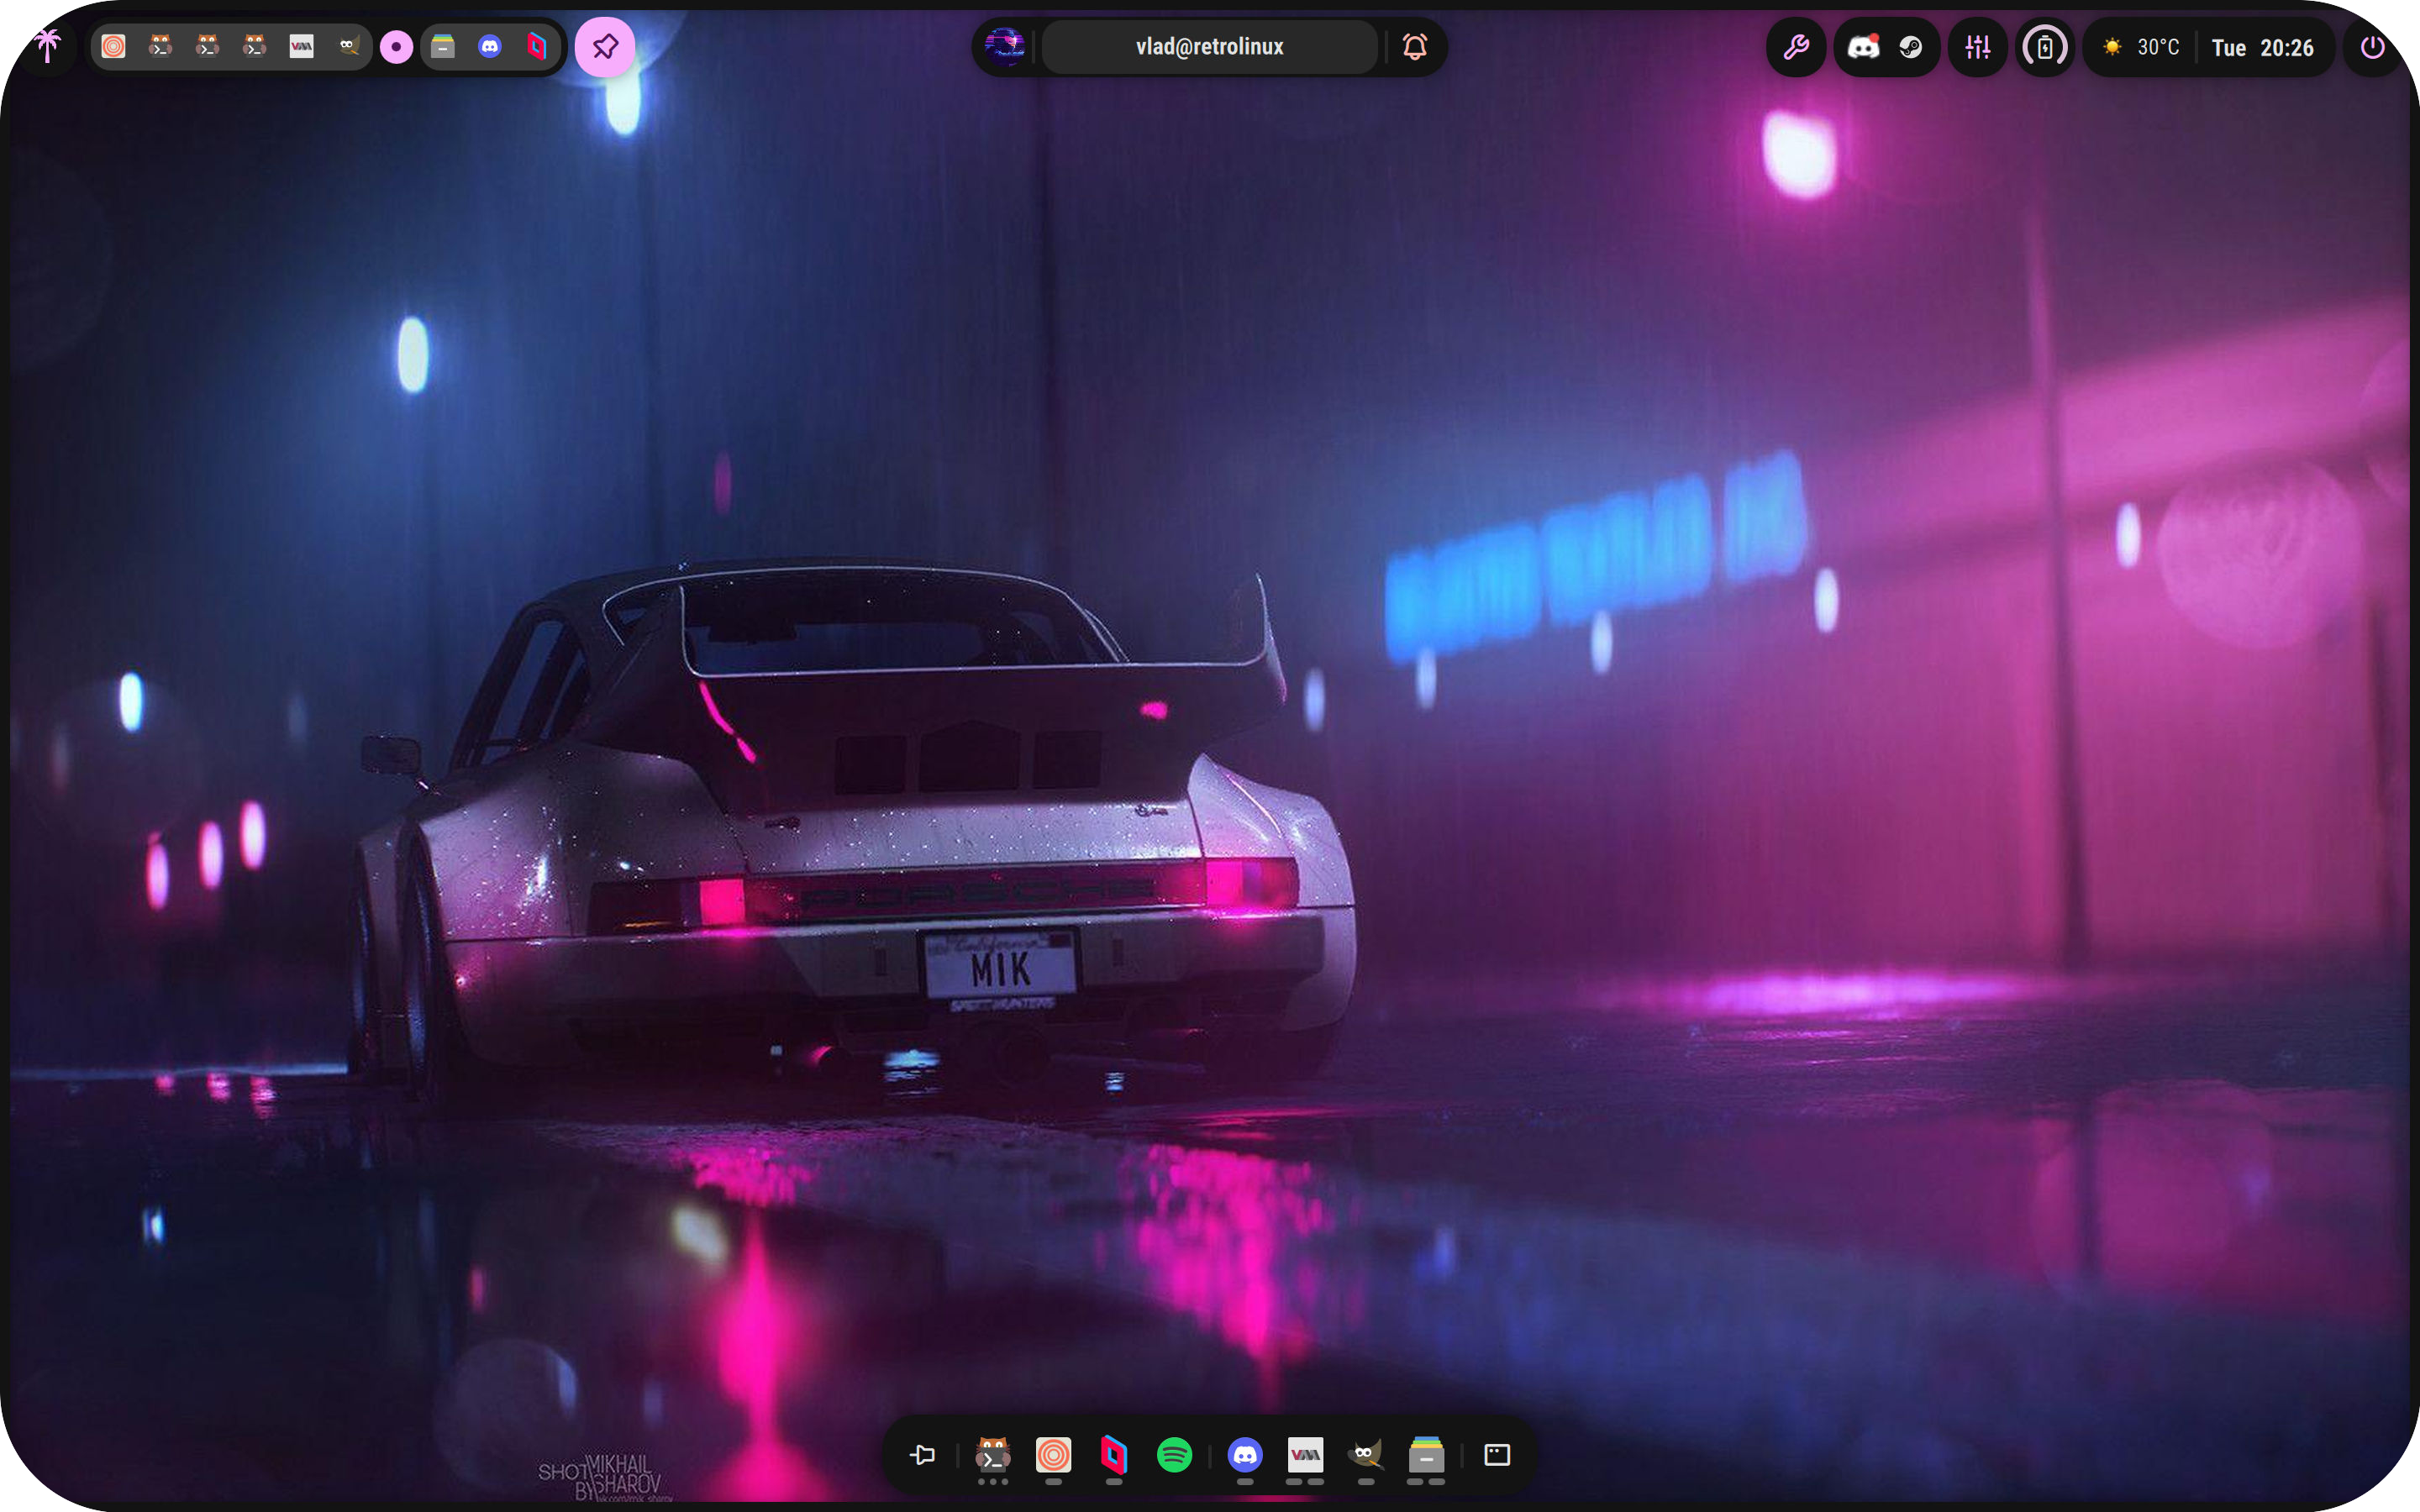This screenshot has height=1512, width=2420.
Task: Select the VM window icon in the top workspace bar
Action: pyautogui.click(x=301, y=46)
